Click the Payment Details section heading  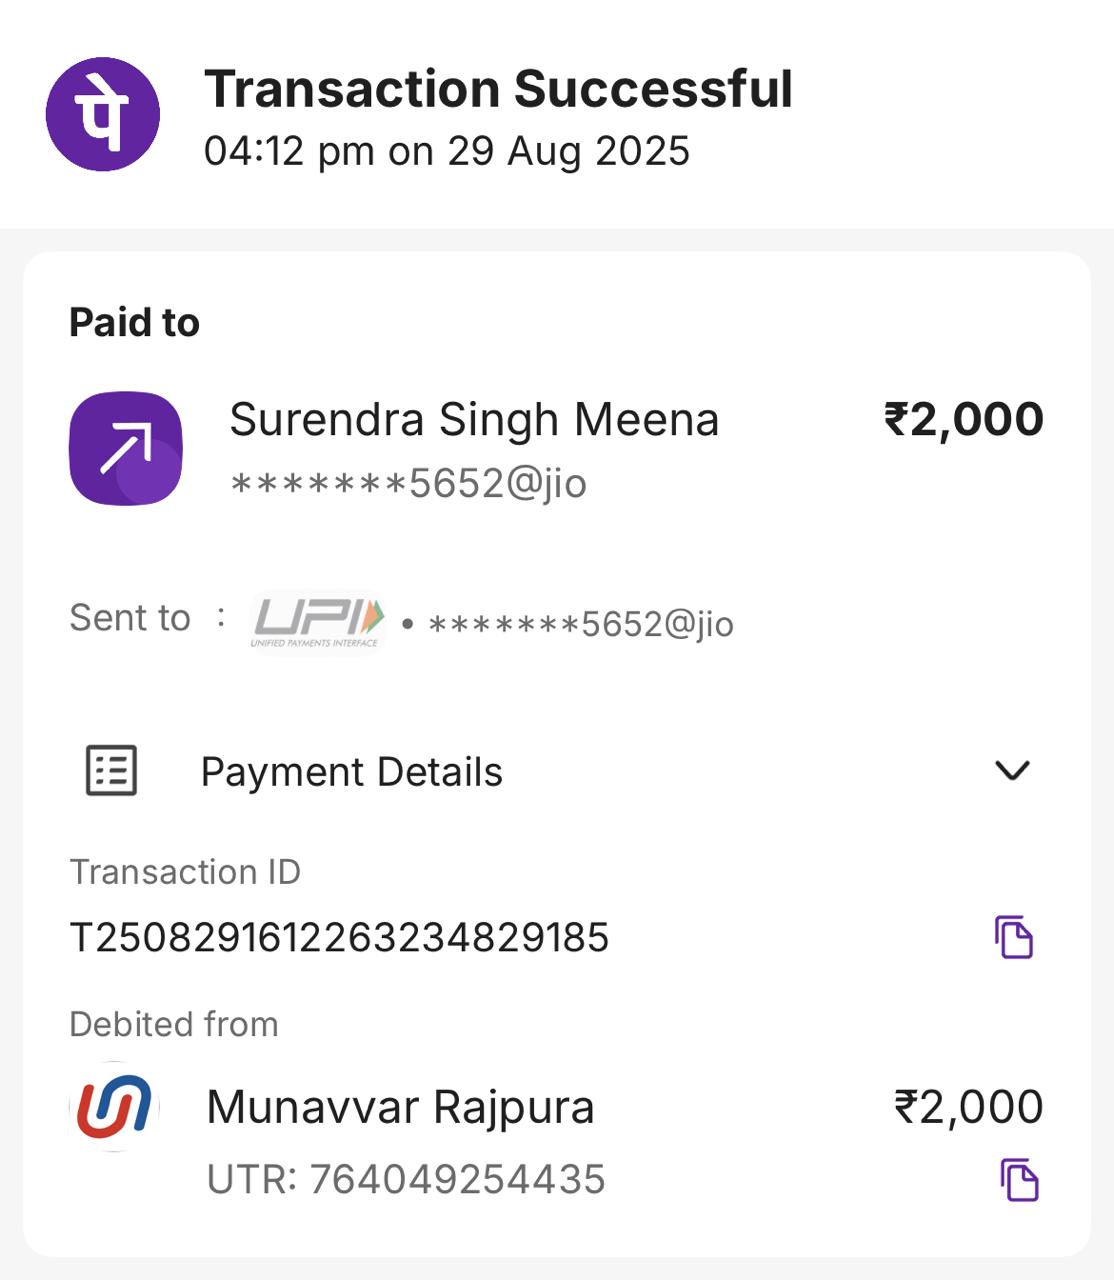351,772
